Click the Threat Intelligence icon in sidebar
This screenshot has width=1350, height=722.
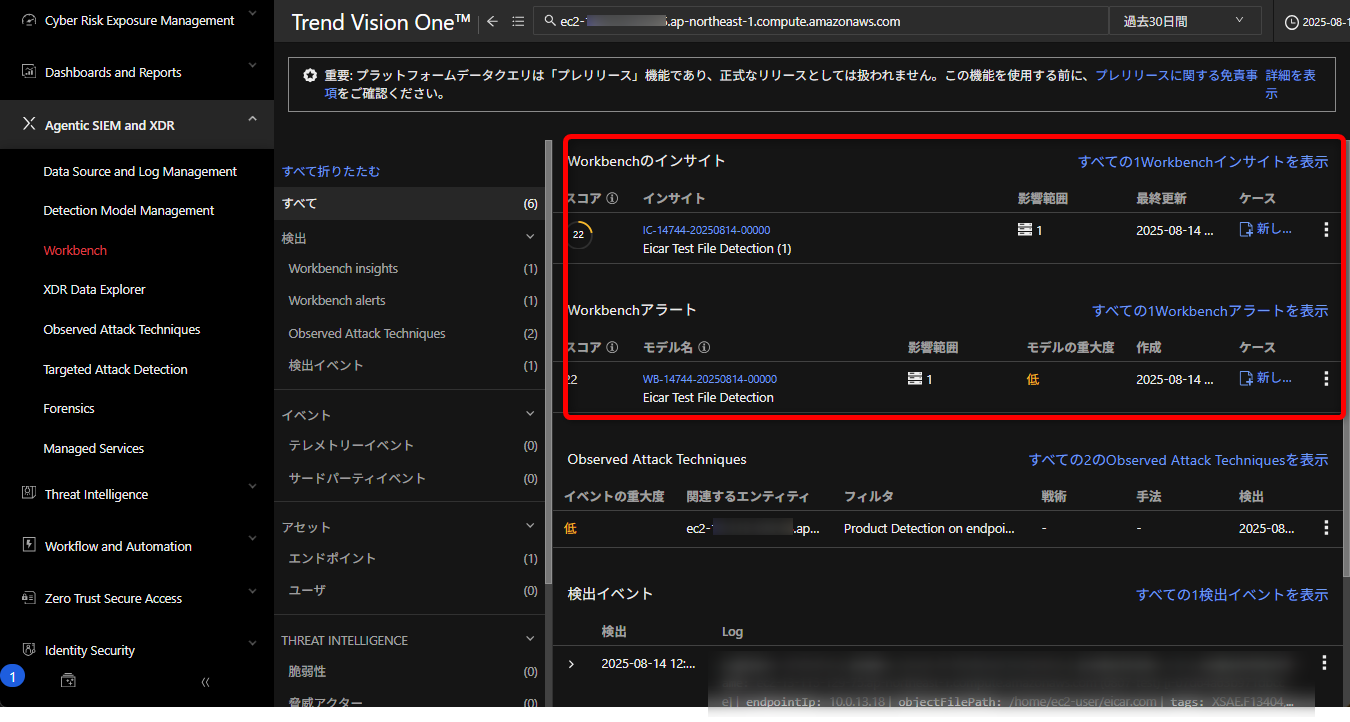[28, 494]
